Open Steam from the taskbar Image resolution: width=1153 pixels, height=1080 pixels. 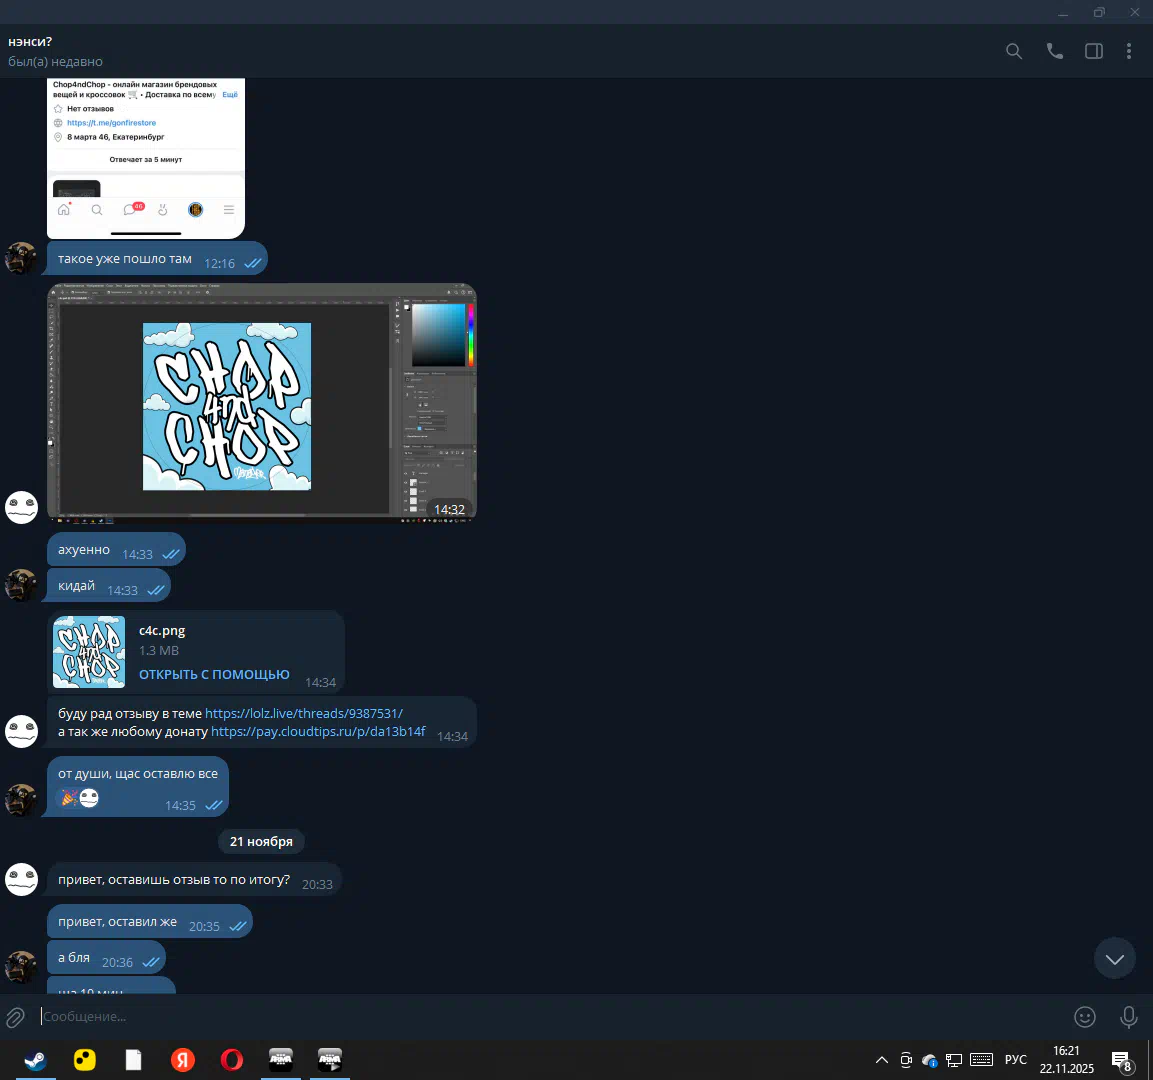pos(35,1060)
